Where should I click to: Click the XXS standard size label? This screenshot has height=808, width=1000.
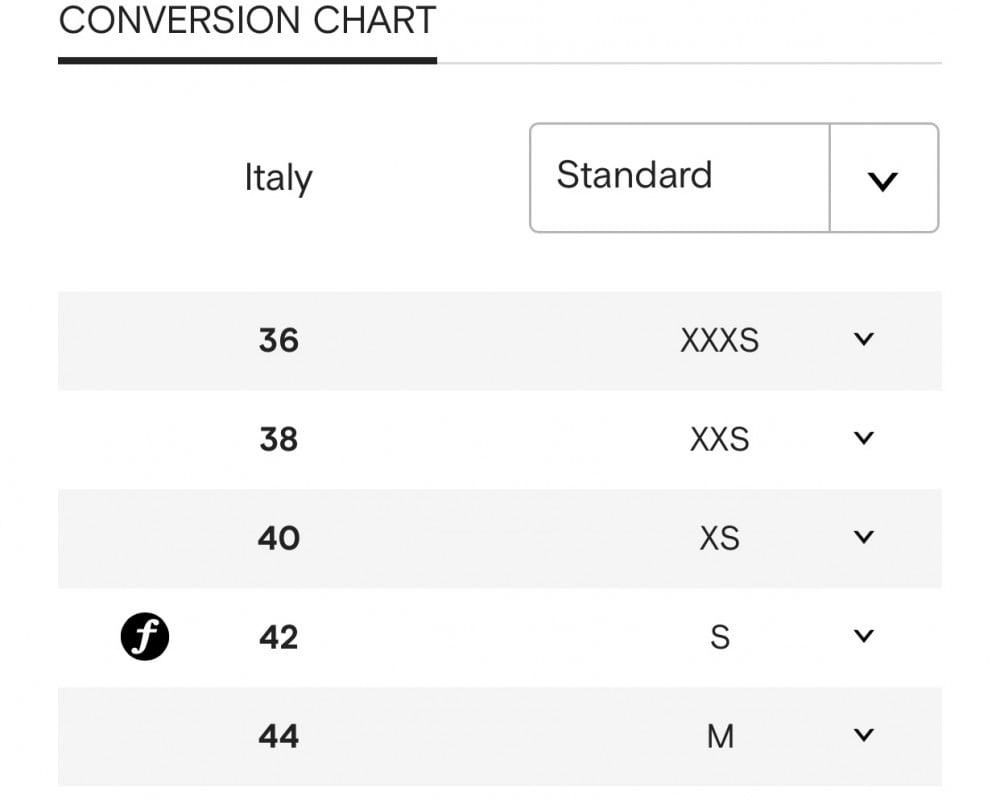(719, 439)
